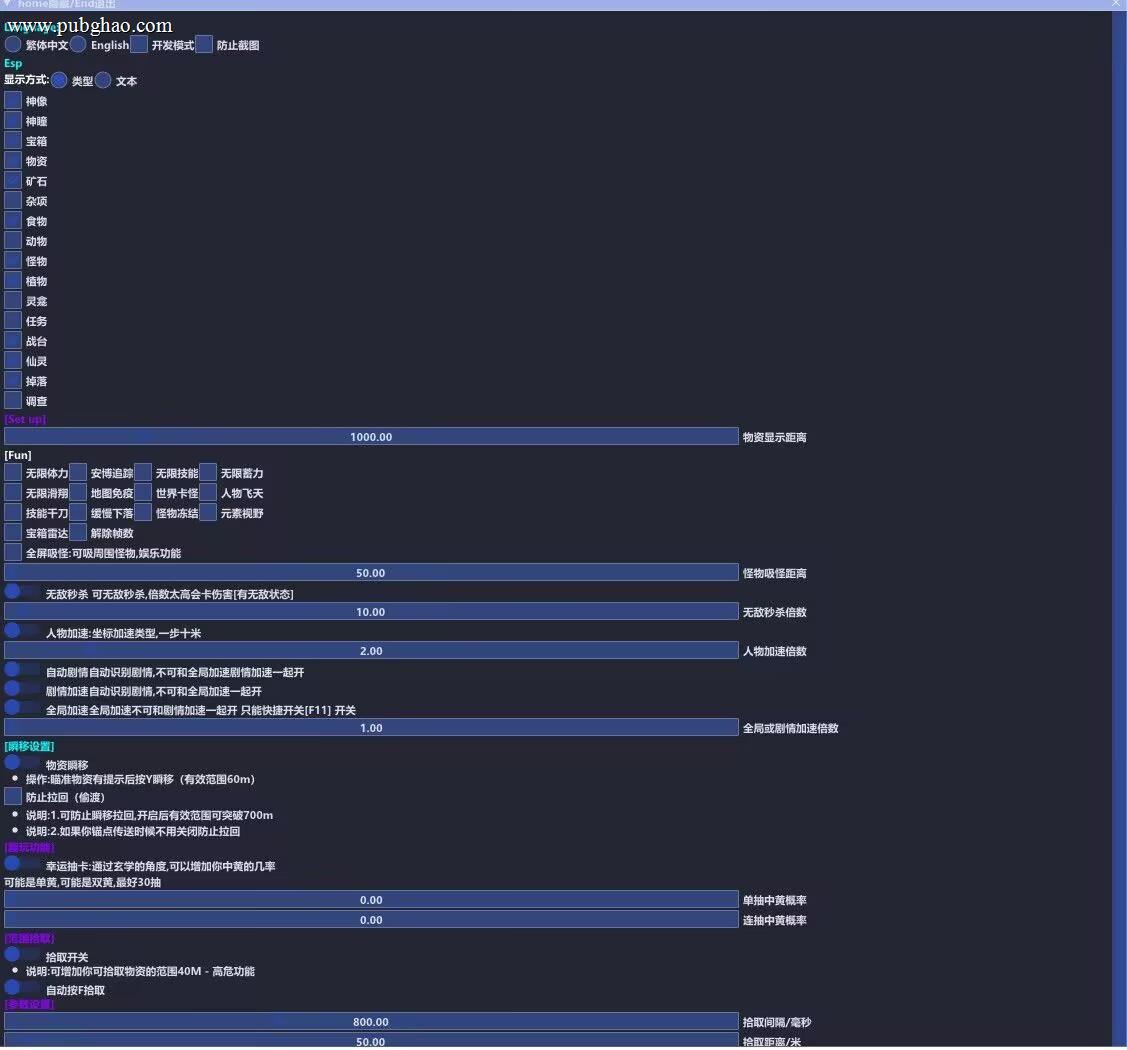This screenshot has width=1127, height=1050.
Task: Check the 任务 ESP checkbox
Action: (x=13, y=320)
